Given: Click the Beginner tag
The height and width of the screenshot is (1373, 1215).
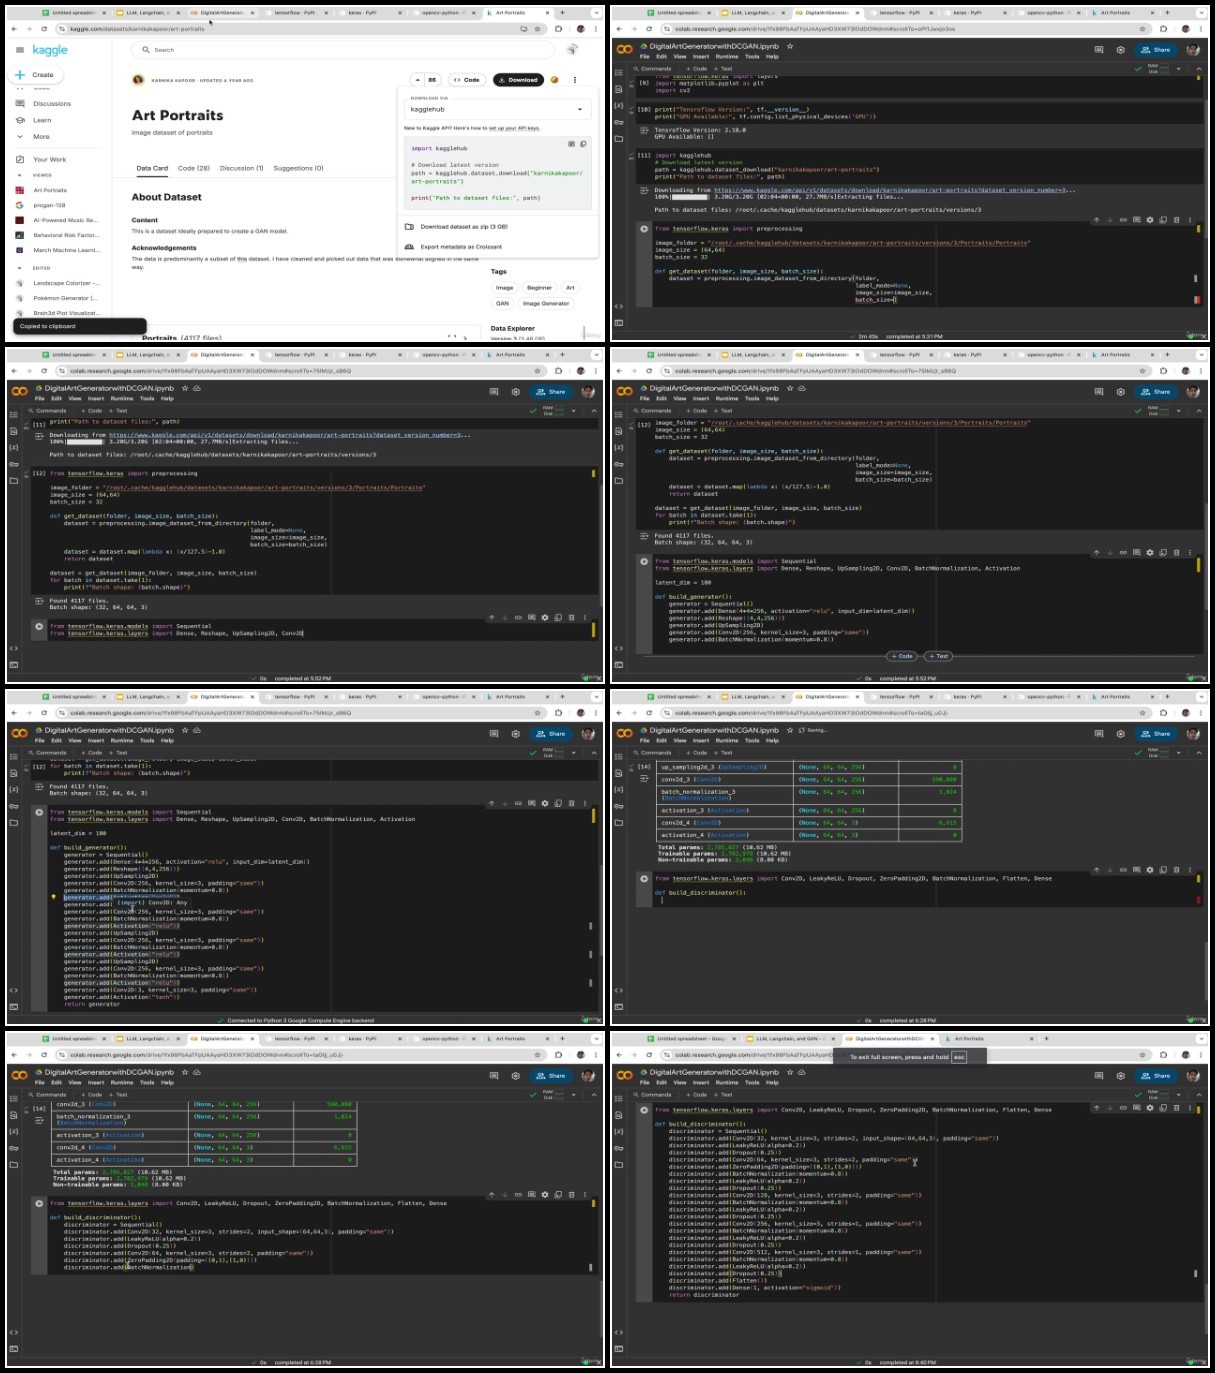Looking at the screenshot, I should tap(539, 288).
